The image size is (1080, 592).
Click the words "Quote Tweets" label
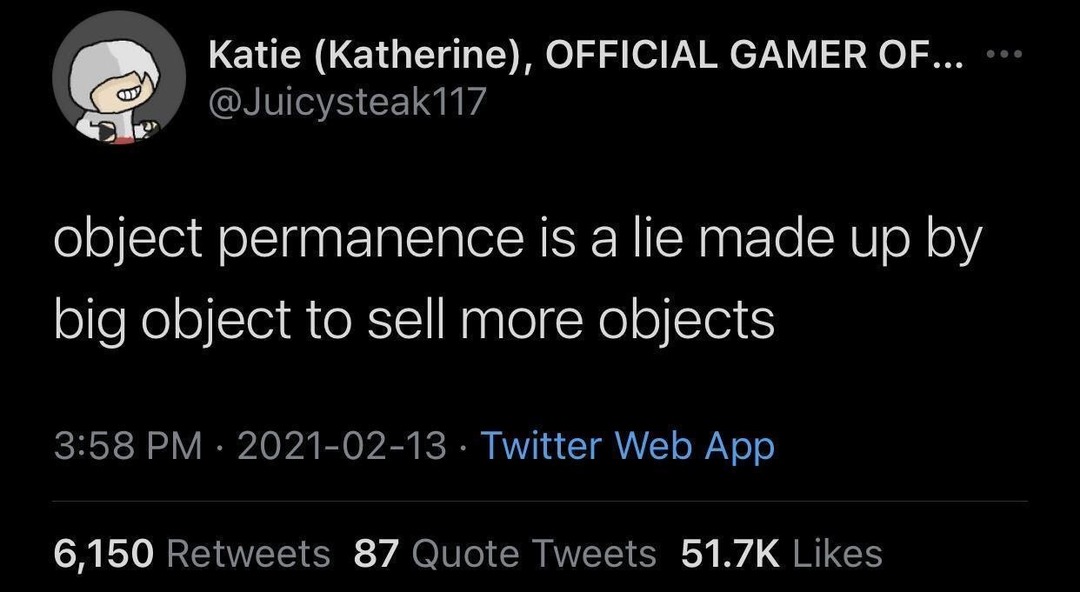click(533, 552)
